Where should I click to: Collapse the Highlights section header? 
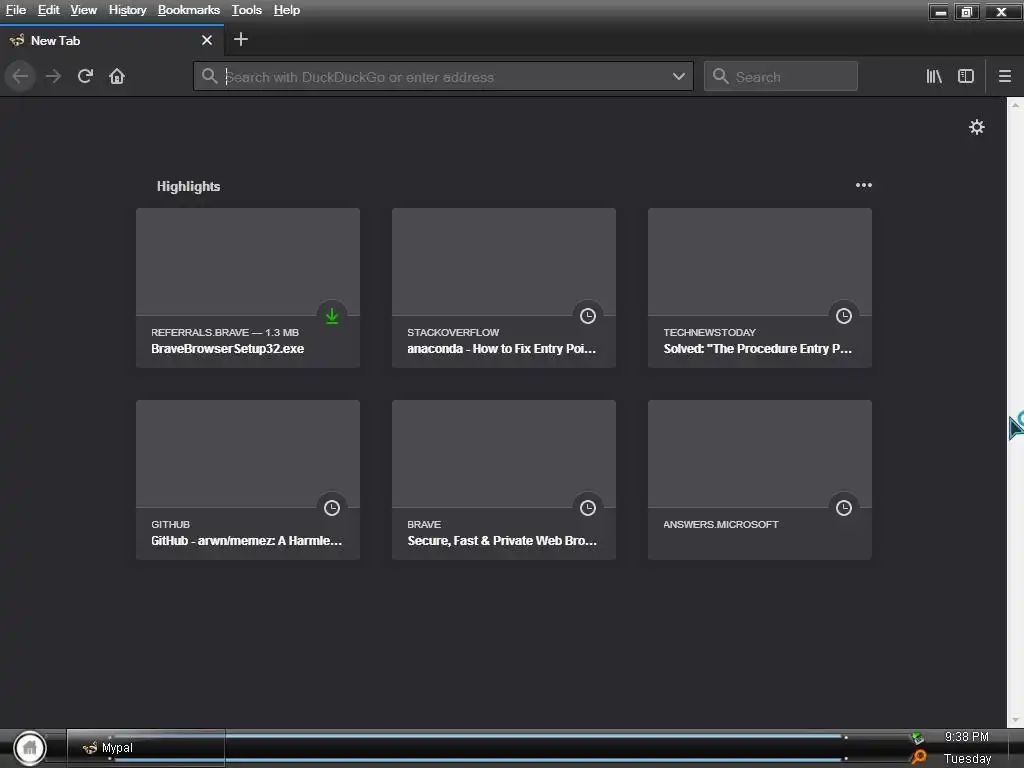coord(188,186)
